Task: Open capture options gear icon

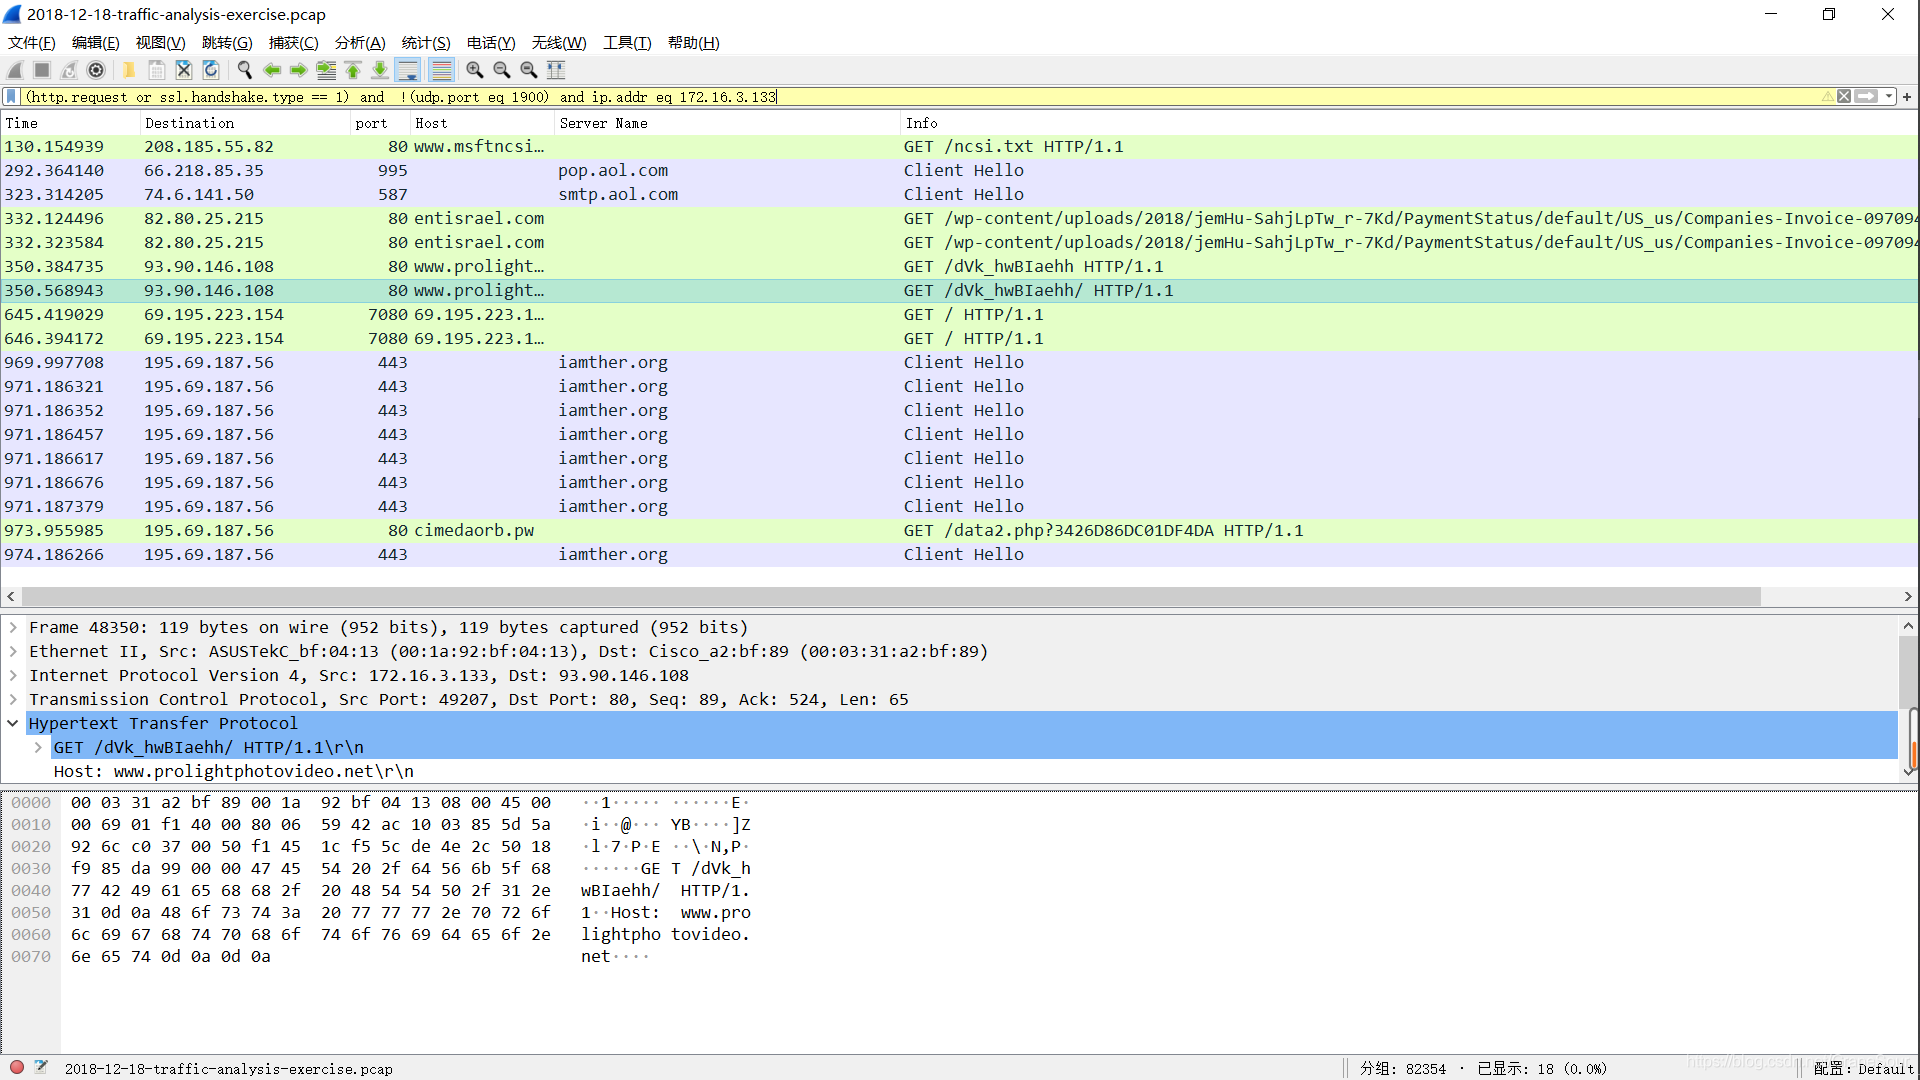Action: point(96,70)
